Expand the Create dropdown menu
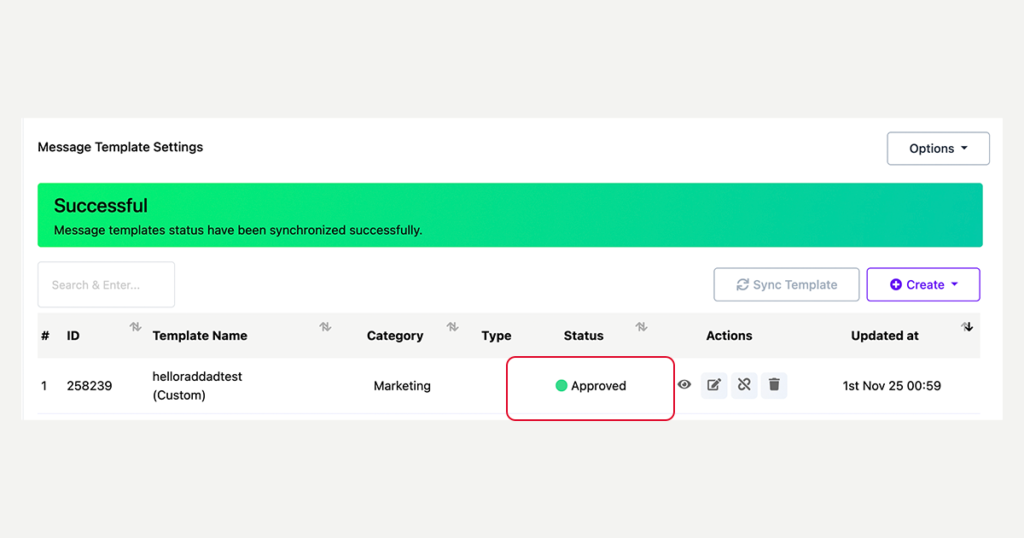This screenshot has width=1024, height=538. click(x=923, y=285)
